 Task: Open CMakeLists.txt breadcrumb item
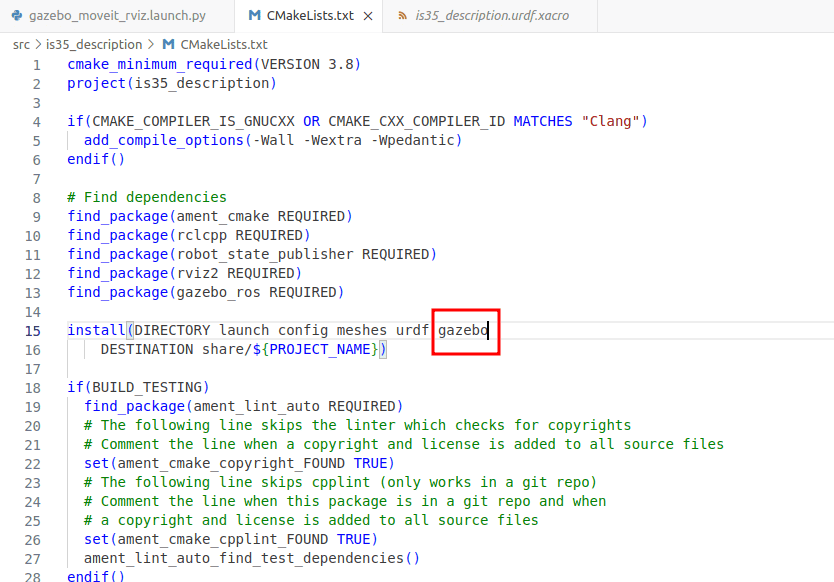224,45
